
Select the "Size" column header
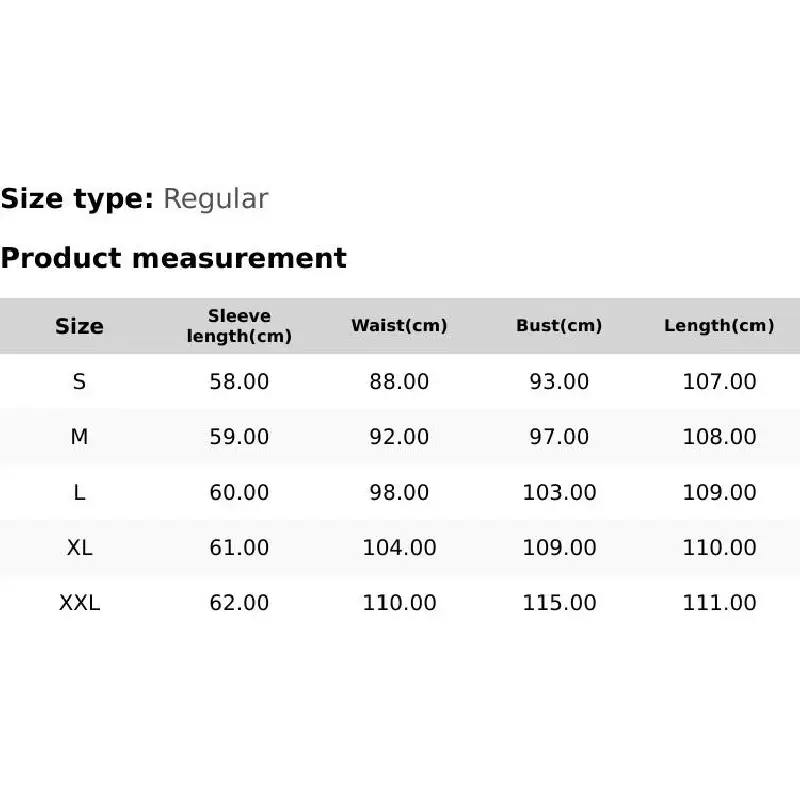click(79, 326)
